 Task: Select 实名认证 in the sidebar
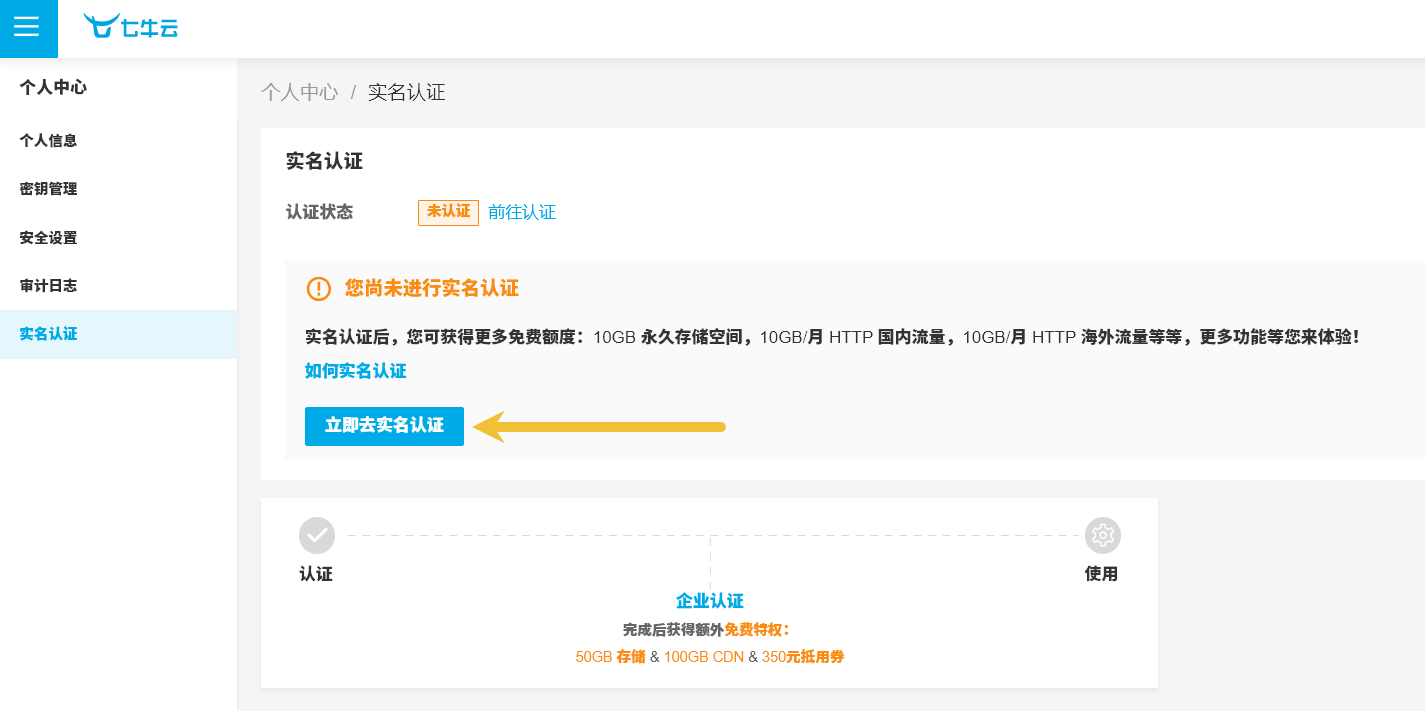(x=48, y=334)
